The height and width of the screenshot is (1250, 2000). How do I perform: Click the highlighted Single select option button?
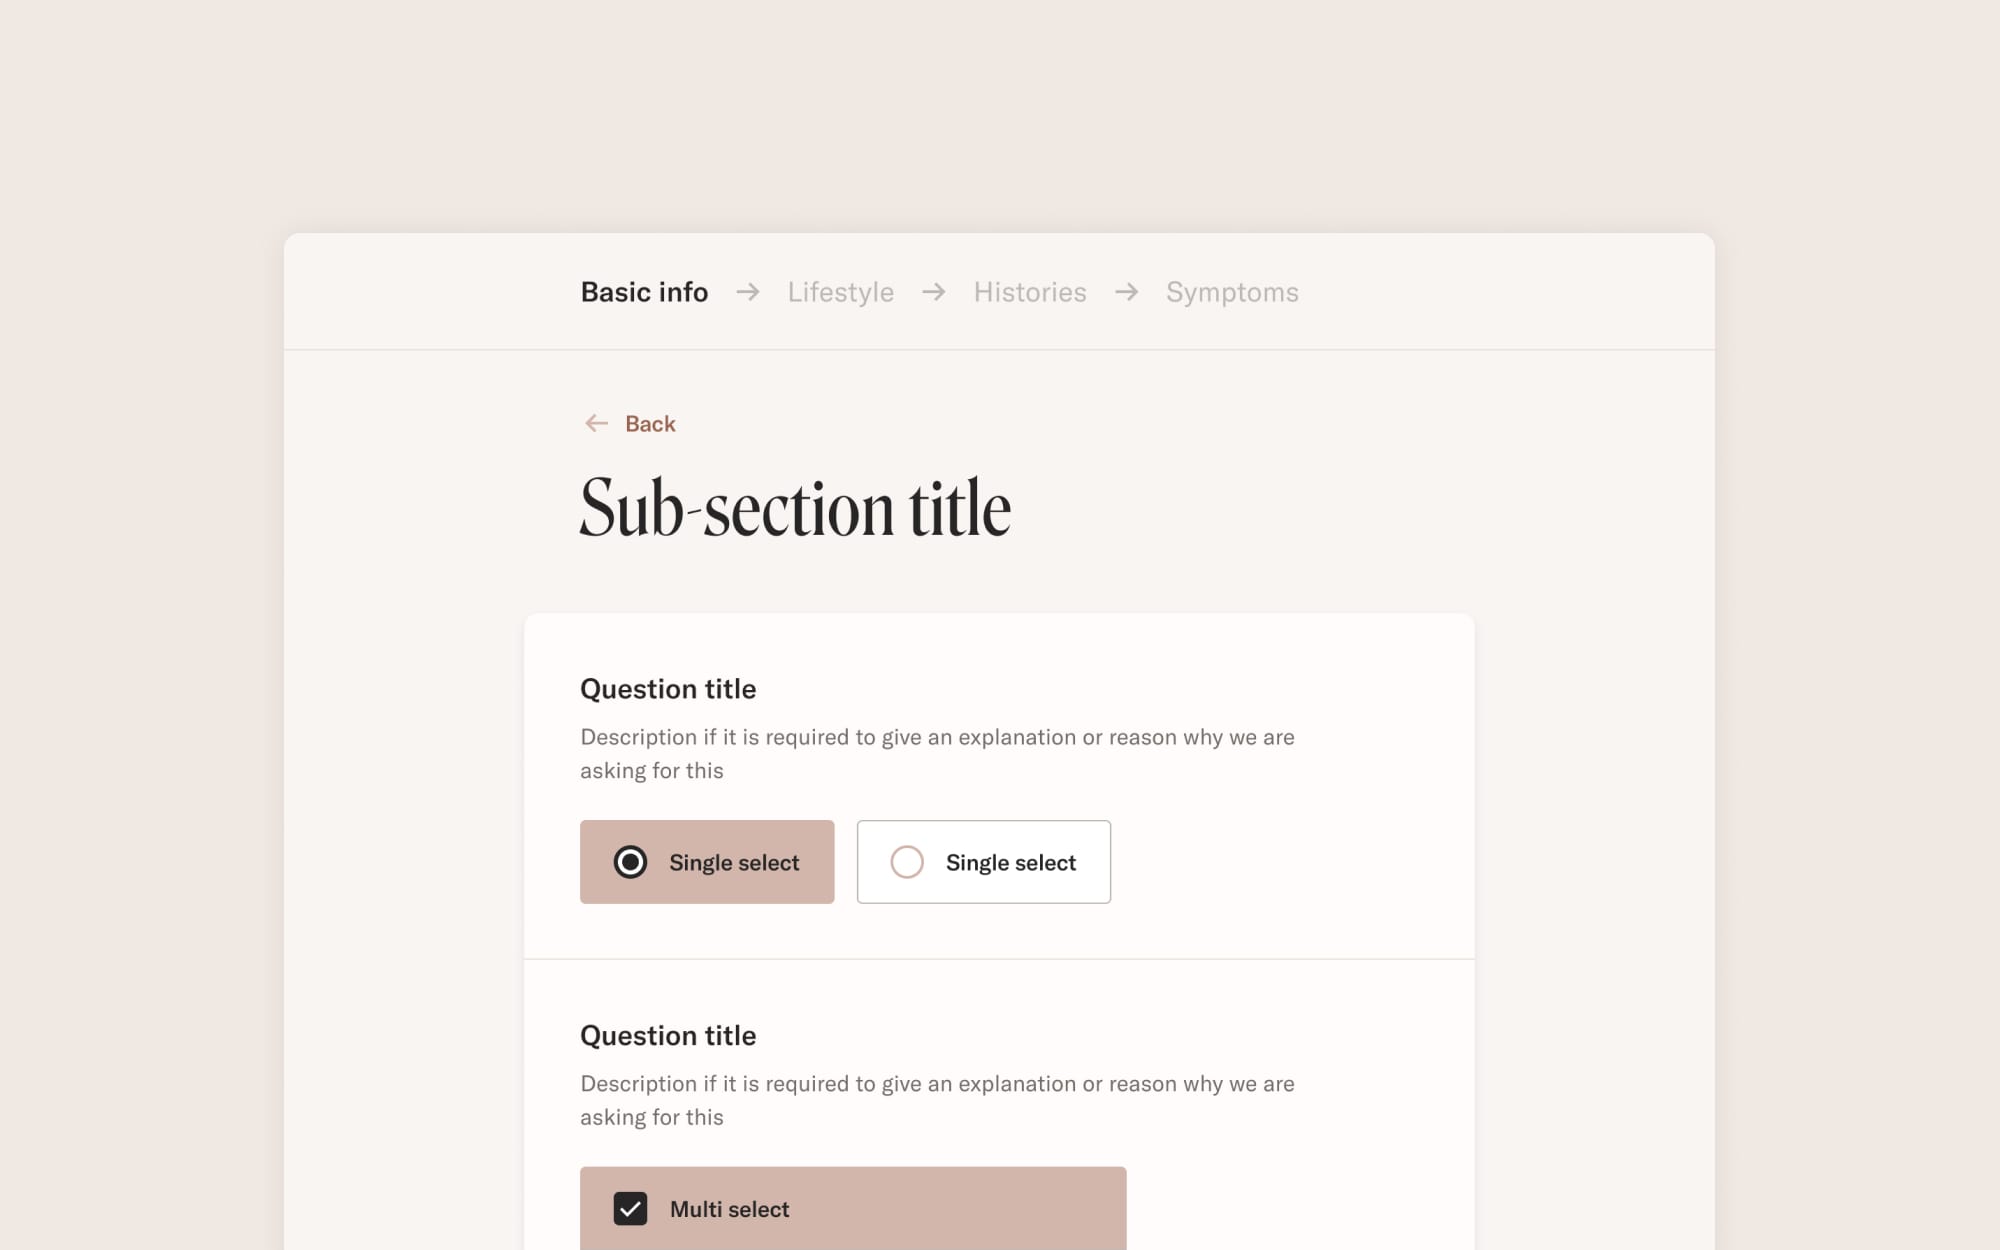click(x=707, y=861)
